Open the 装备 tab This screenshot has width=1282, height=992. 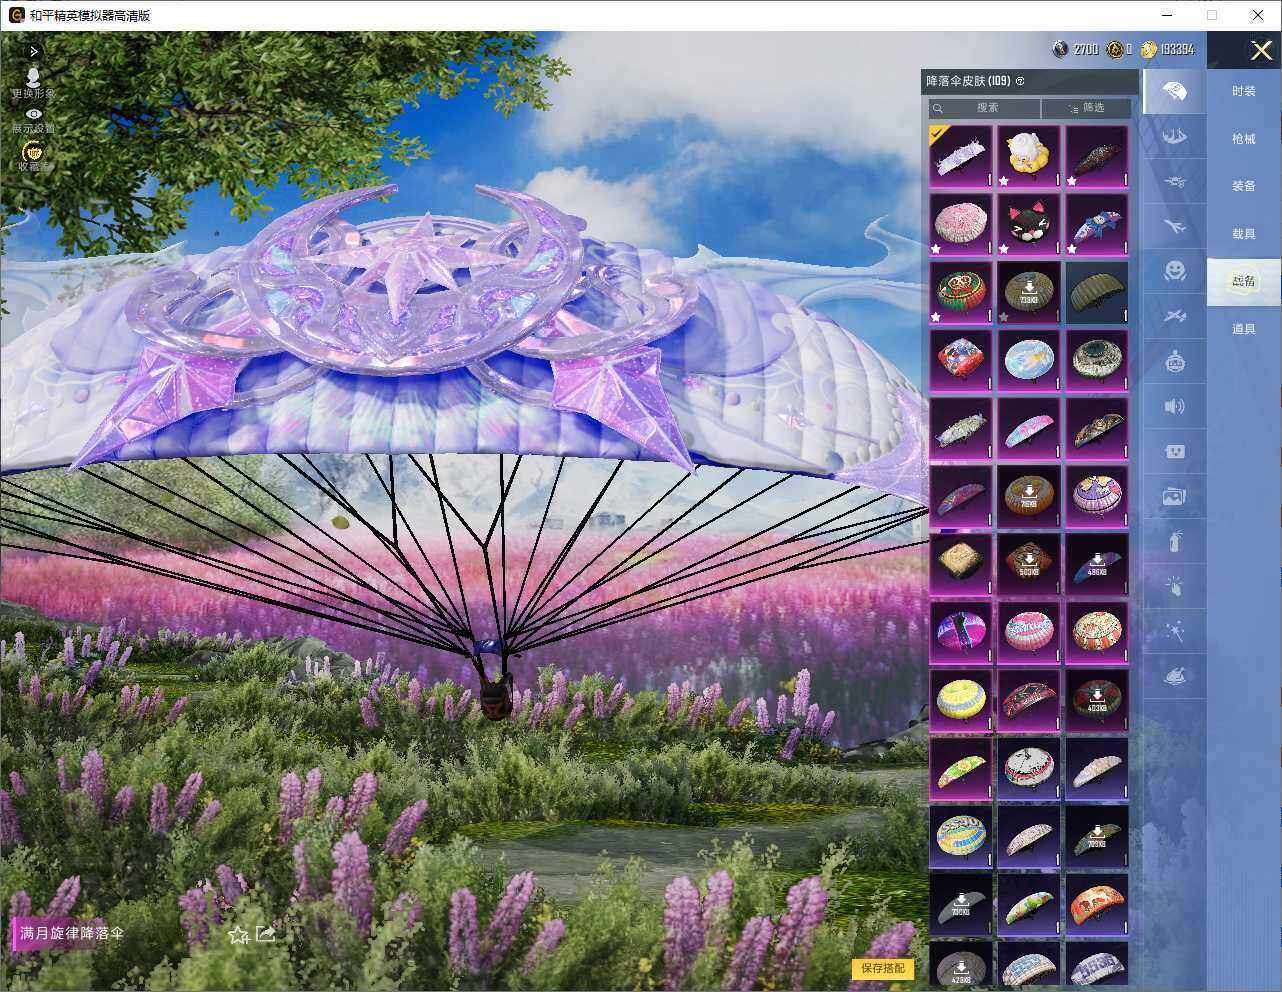pyautogui.click(x=1244, y=186)
